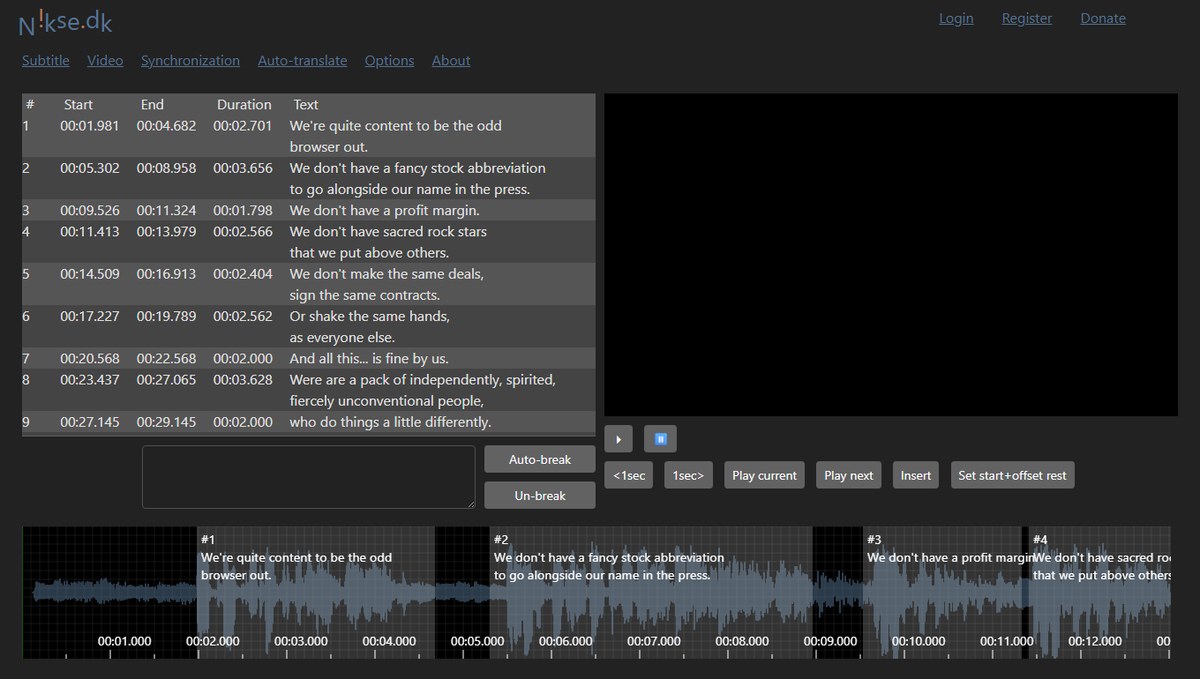The height and width of the screenshot is (679, 1200).
Task: Click the subtitle text edit box
Action: tap(309, 477)
